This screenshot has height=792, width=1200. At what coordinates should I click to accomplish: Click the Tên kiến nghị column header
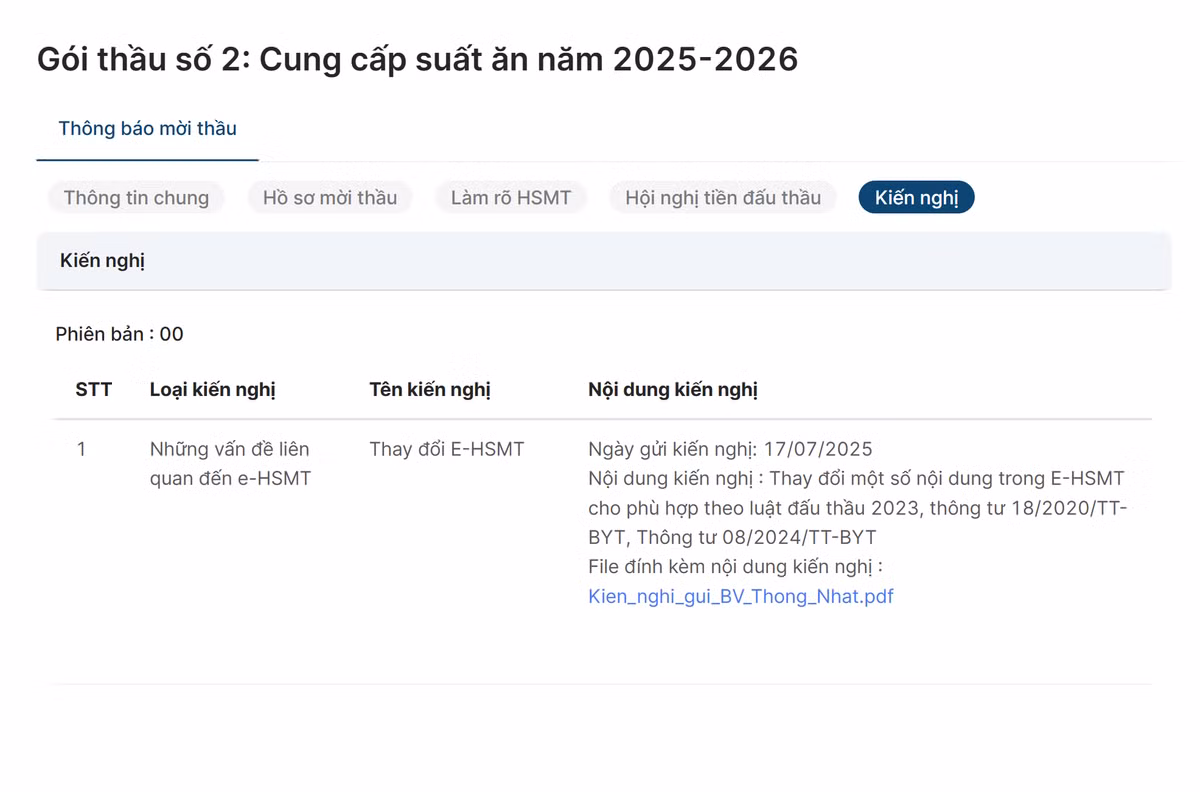(x=430, y=390)
